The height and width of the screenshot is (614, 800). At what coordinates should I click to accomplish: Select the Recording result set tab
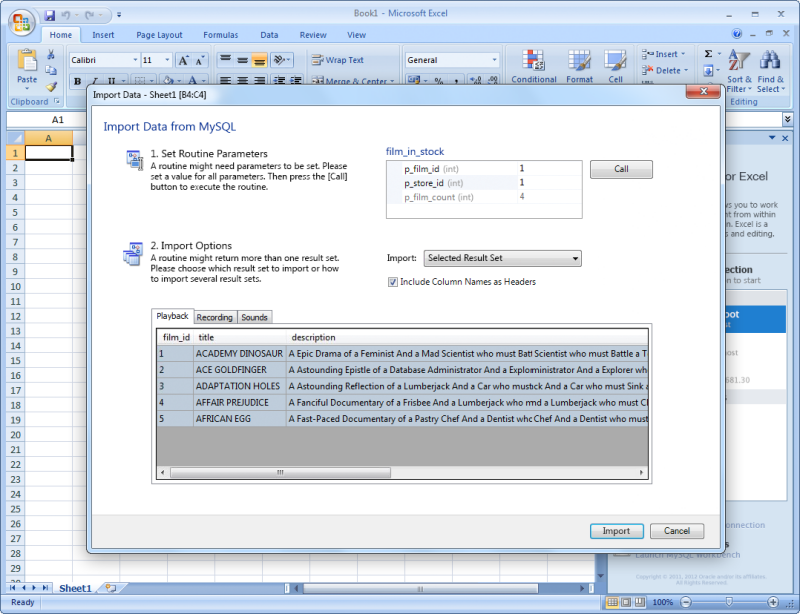click(x=214, y=317)
